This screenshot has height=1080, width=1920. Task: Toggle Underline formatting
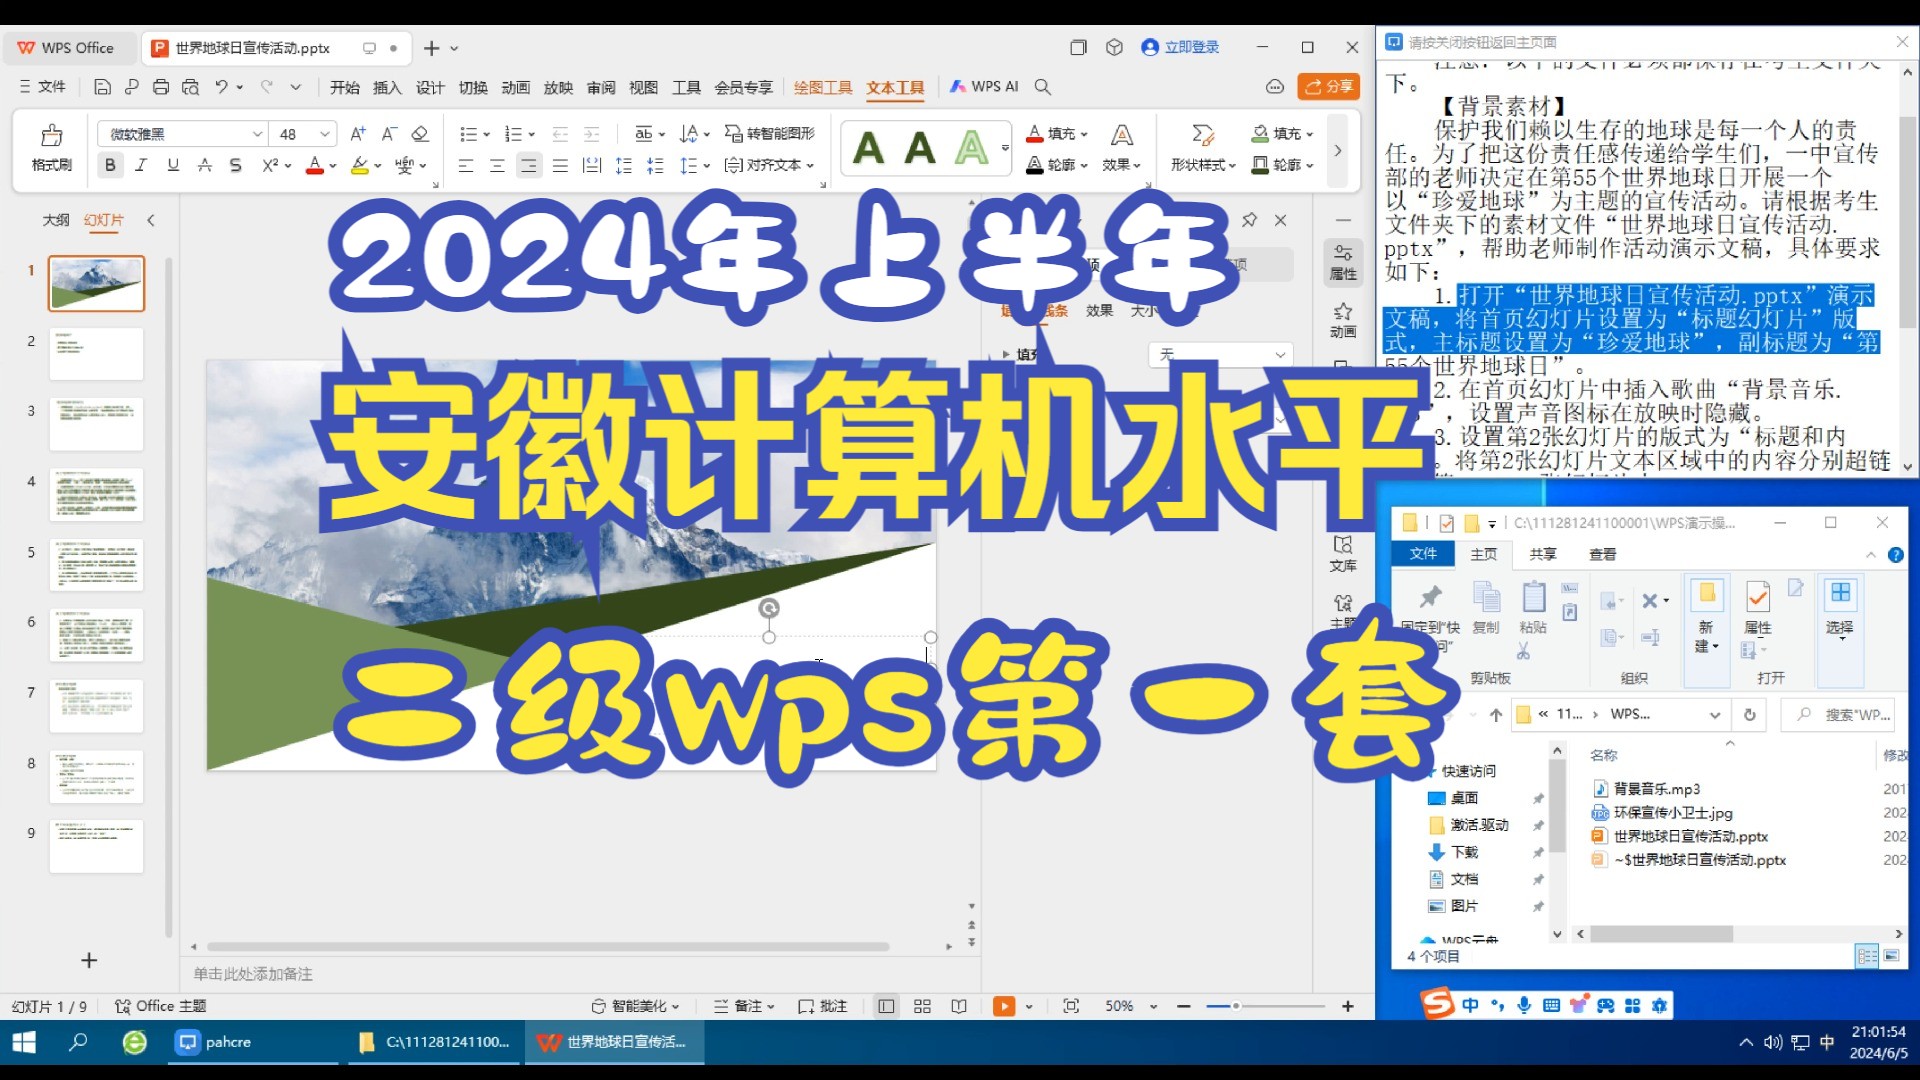[x=173, y=165]
